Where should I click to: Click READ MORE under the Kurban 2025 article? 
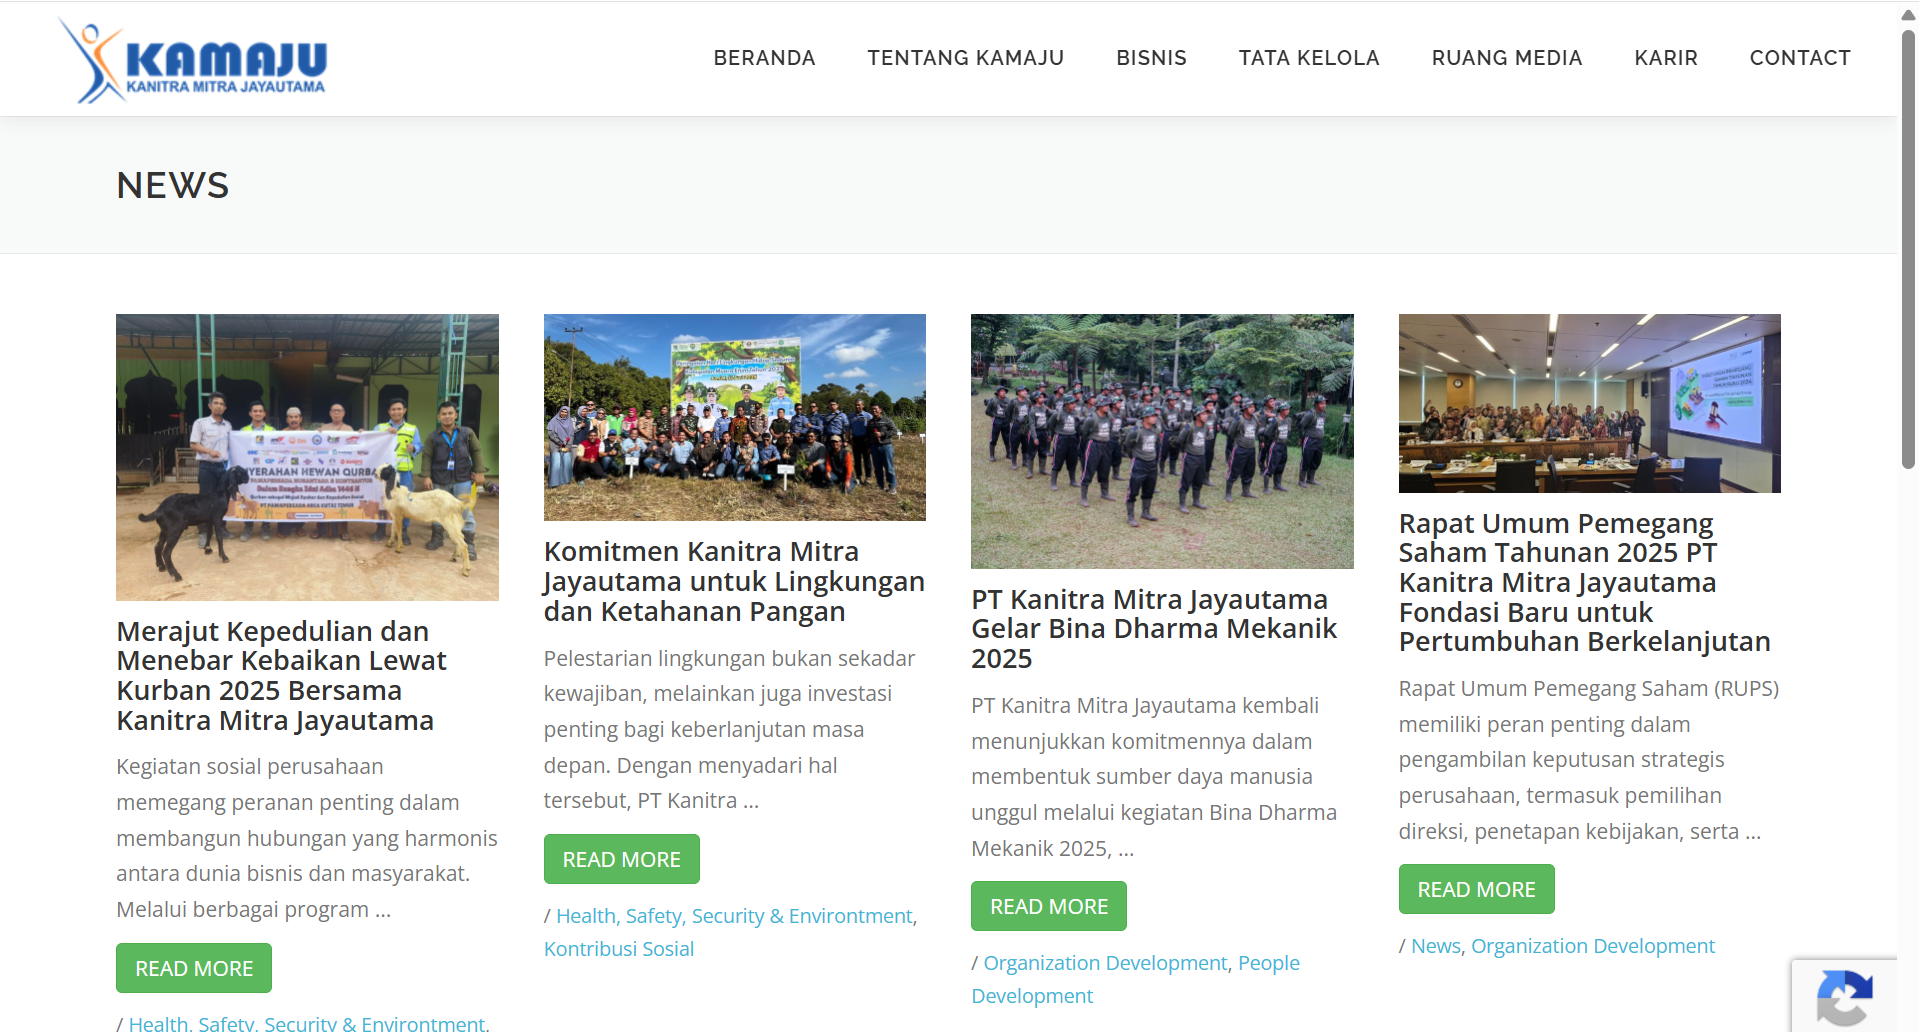193,967
